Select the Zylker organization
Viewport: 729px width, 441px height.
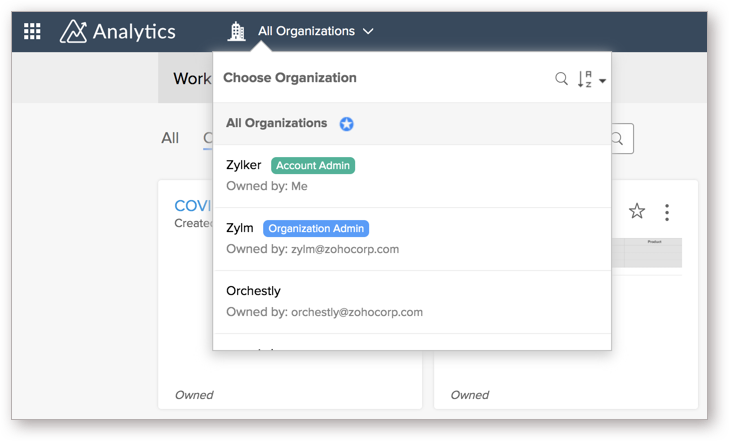click(x=412, y=176)
